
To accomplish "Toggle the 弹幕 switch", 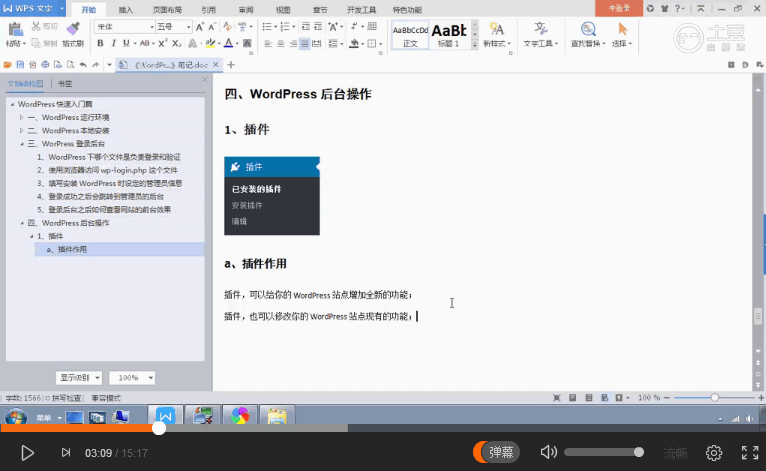I will [x=496, y=452].
